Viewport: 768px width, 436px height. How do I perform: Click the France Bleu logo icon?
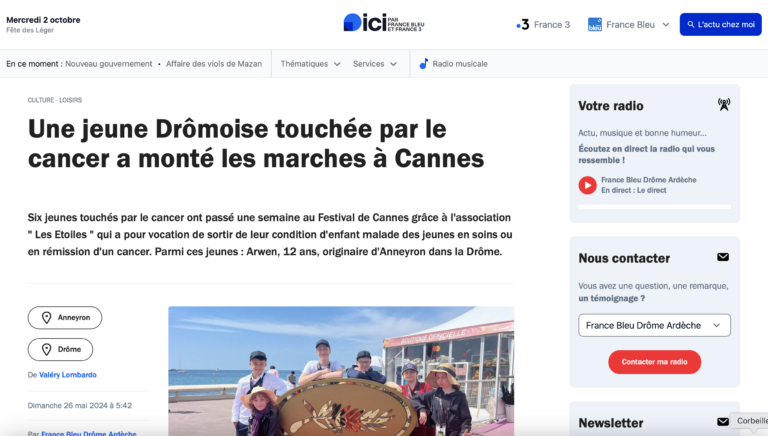pos(595,24)
